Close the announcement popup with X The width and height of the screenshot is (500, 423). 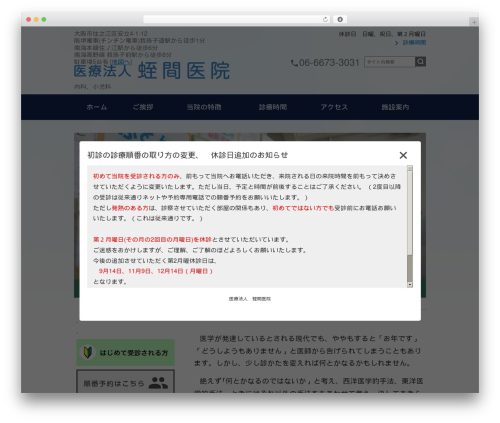click(x=403, y=155)
